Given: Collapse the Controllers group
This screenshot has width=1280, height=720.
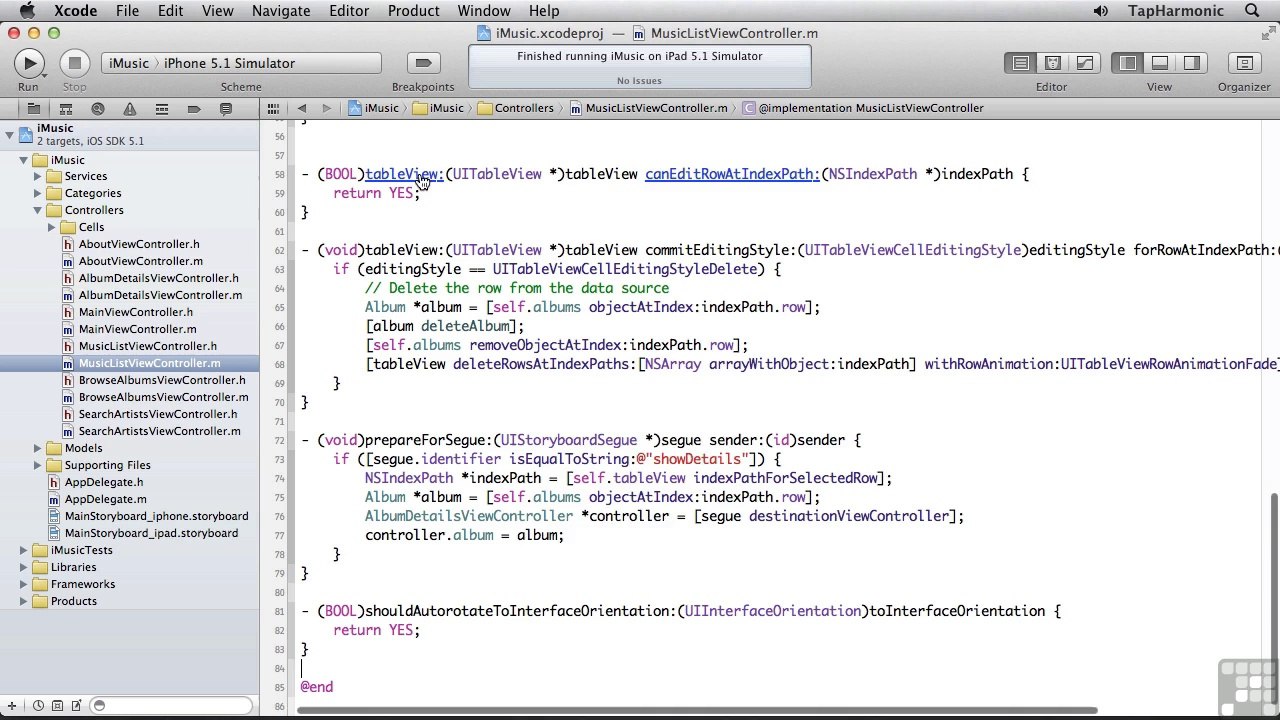Looking at the screenshot, I should (x=38, y=211).
